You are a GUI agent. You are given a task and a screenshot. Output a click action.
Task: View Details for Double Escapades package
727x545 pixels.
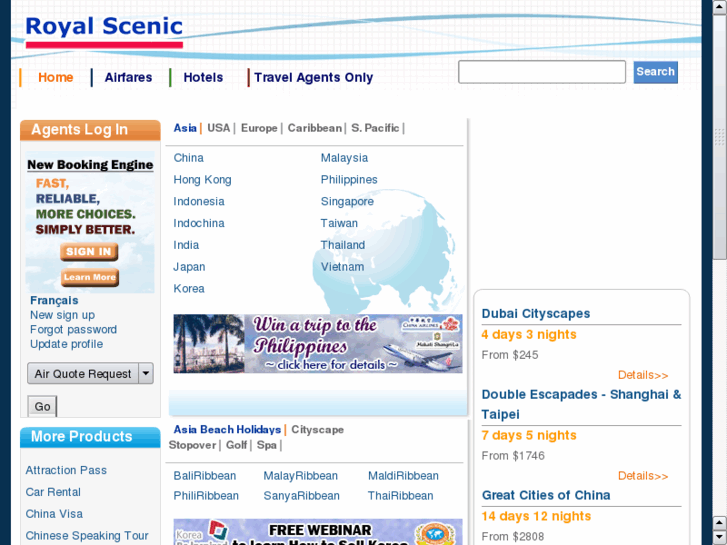click(643, 476)
